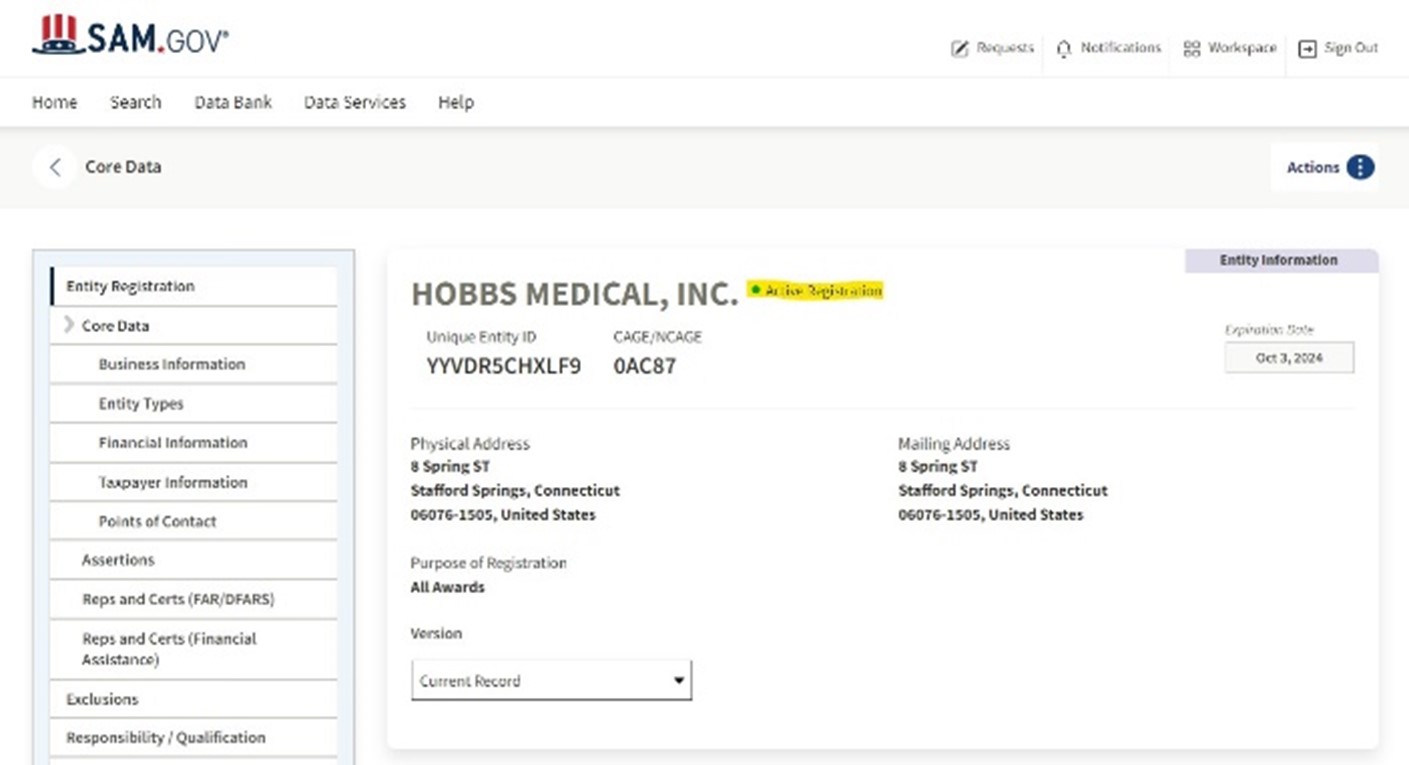Open the Help menu item
1409x765 pixels.
coord(456,102)
